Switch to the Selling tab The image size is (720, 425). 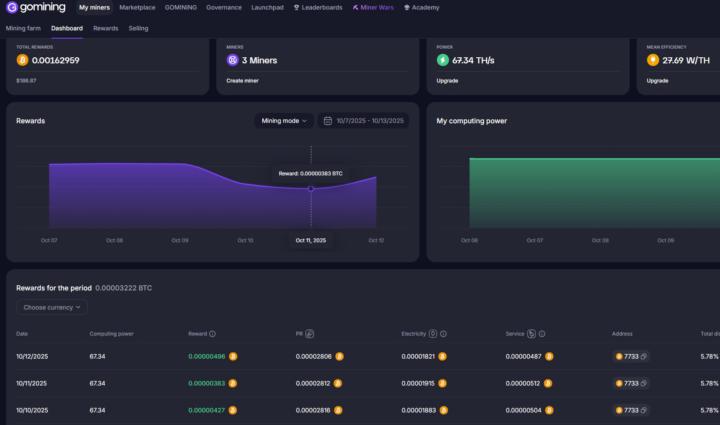[138, 28]
